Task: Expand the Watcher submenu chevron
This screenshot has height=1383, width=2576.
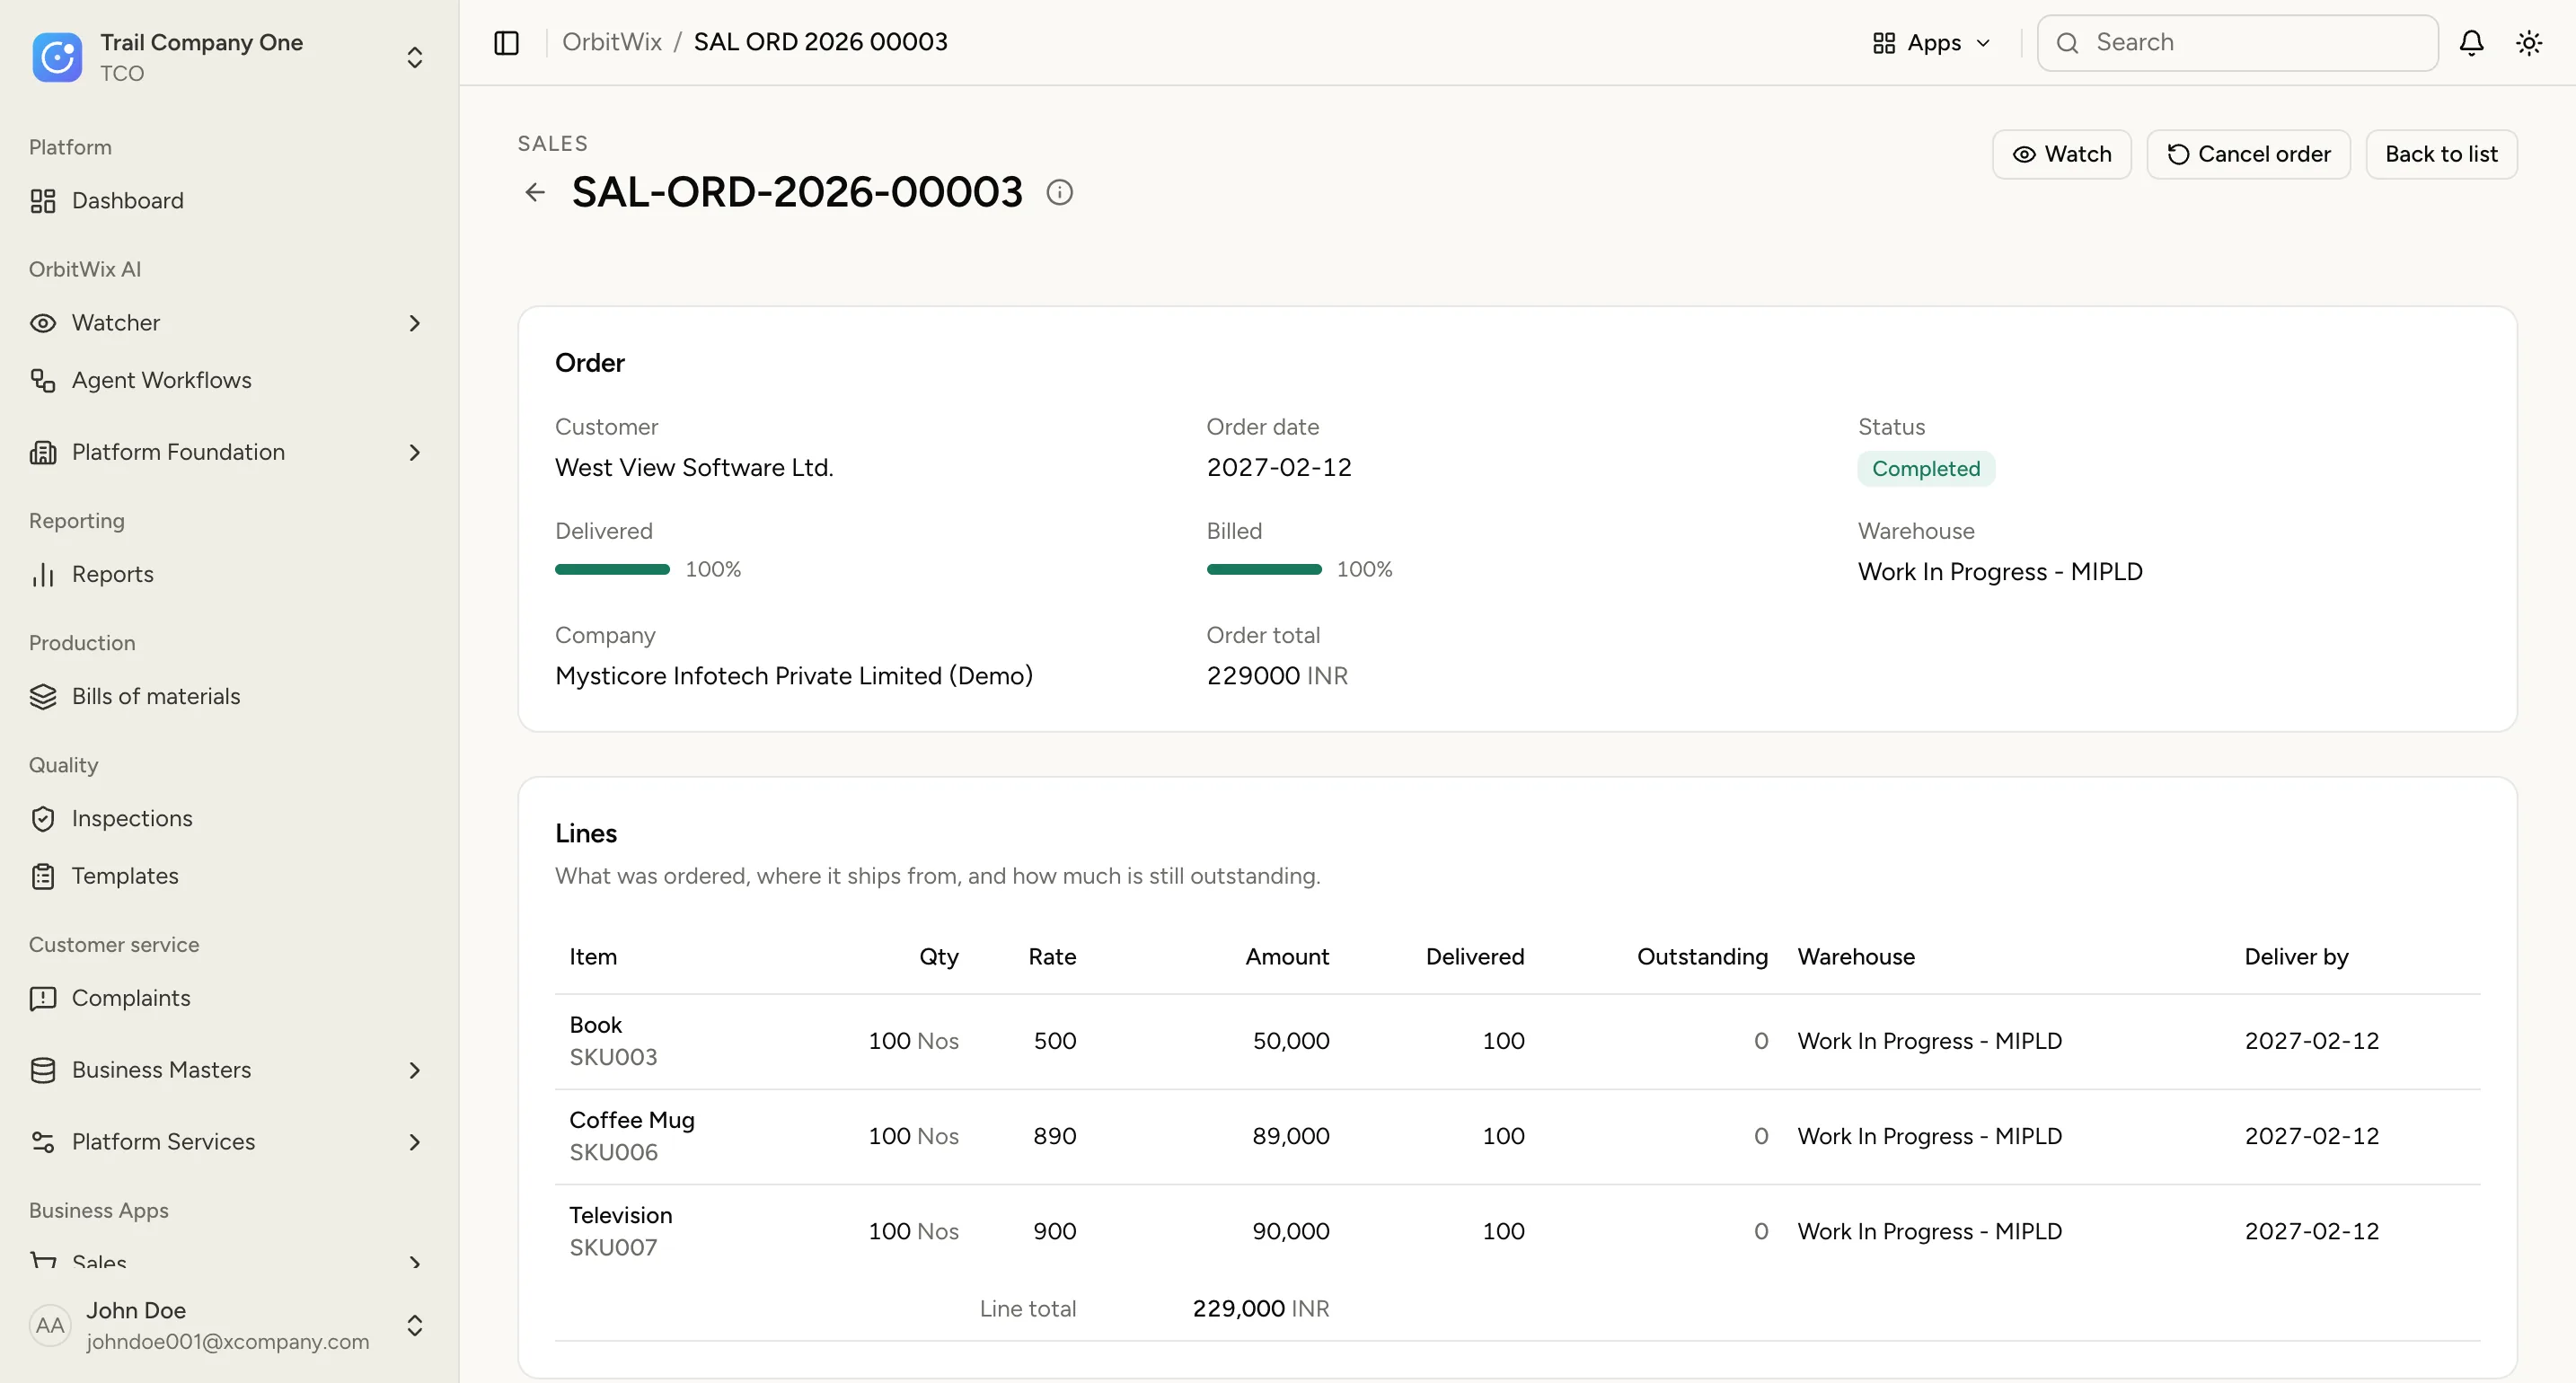Action: pyautogui.click(x=414, y=323)
